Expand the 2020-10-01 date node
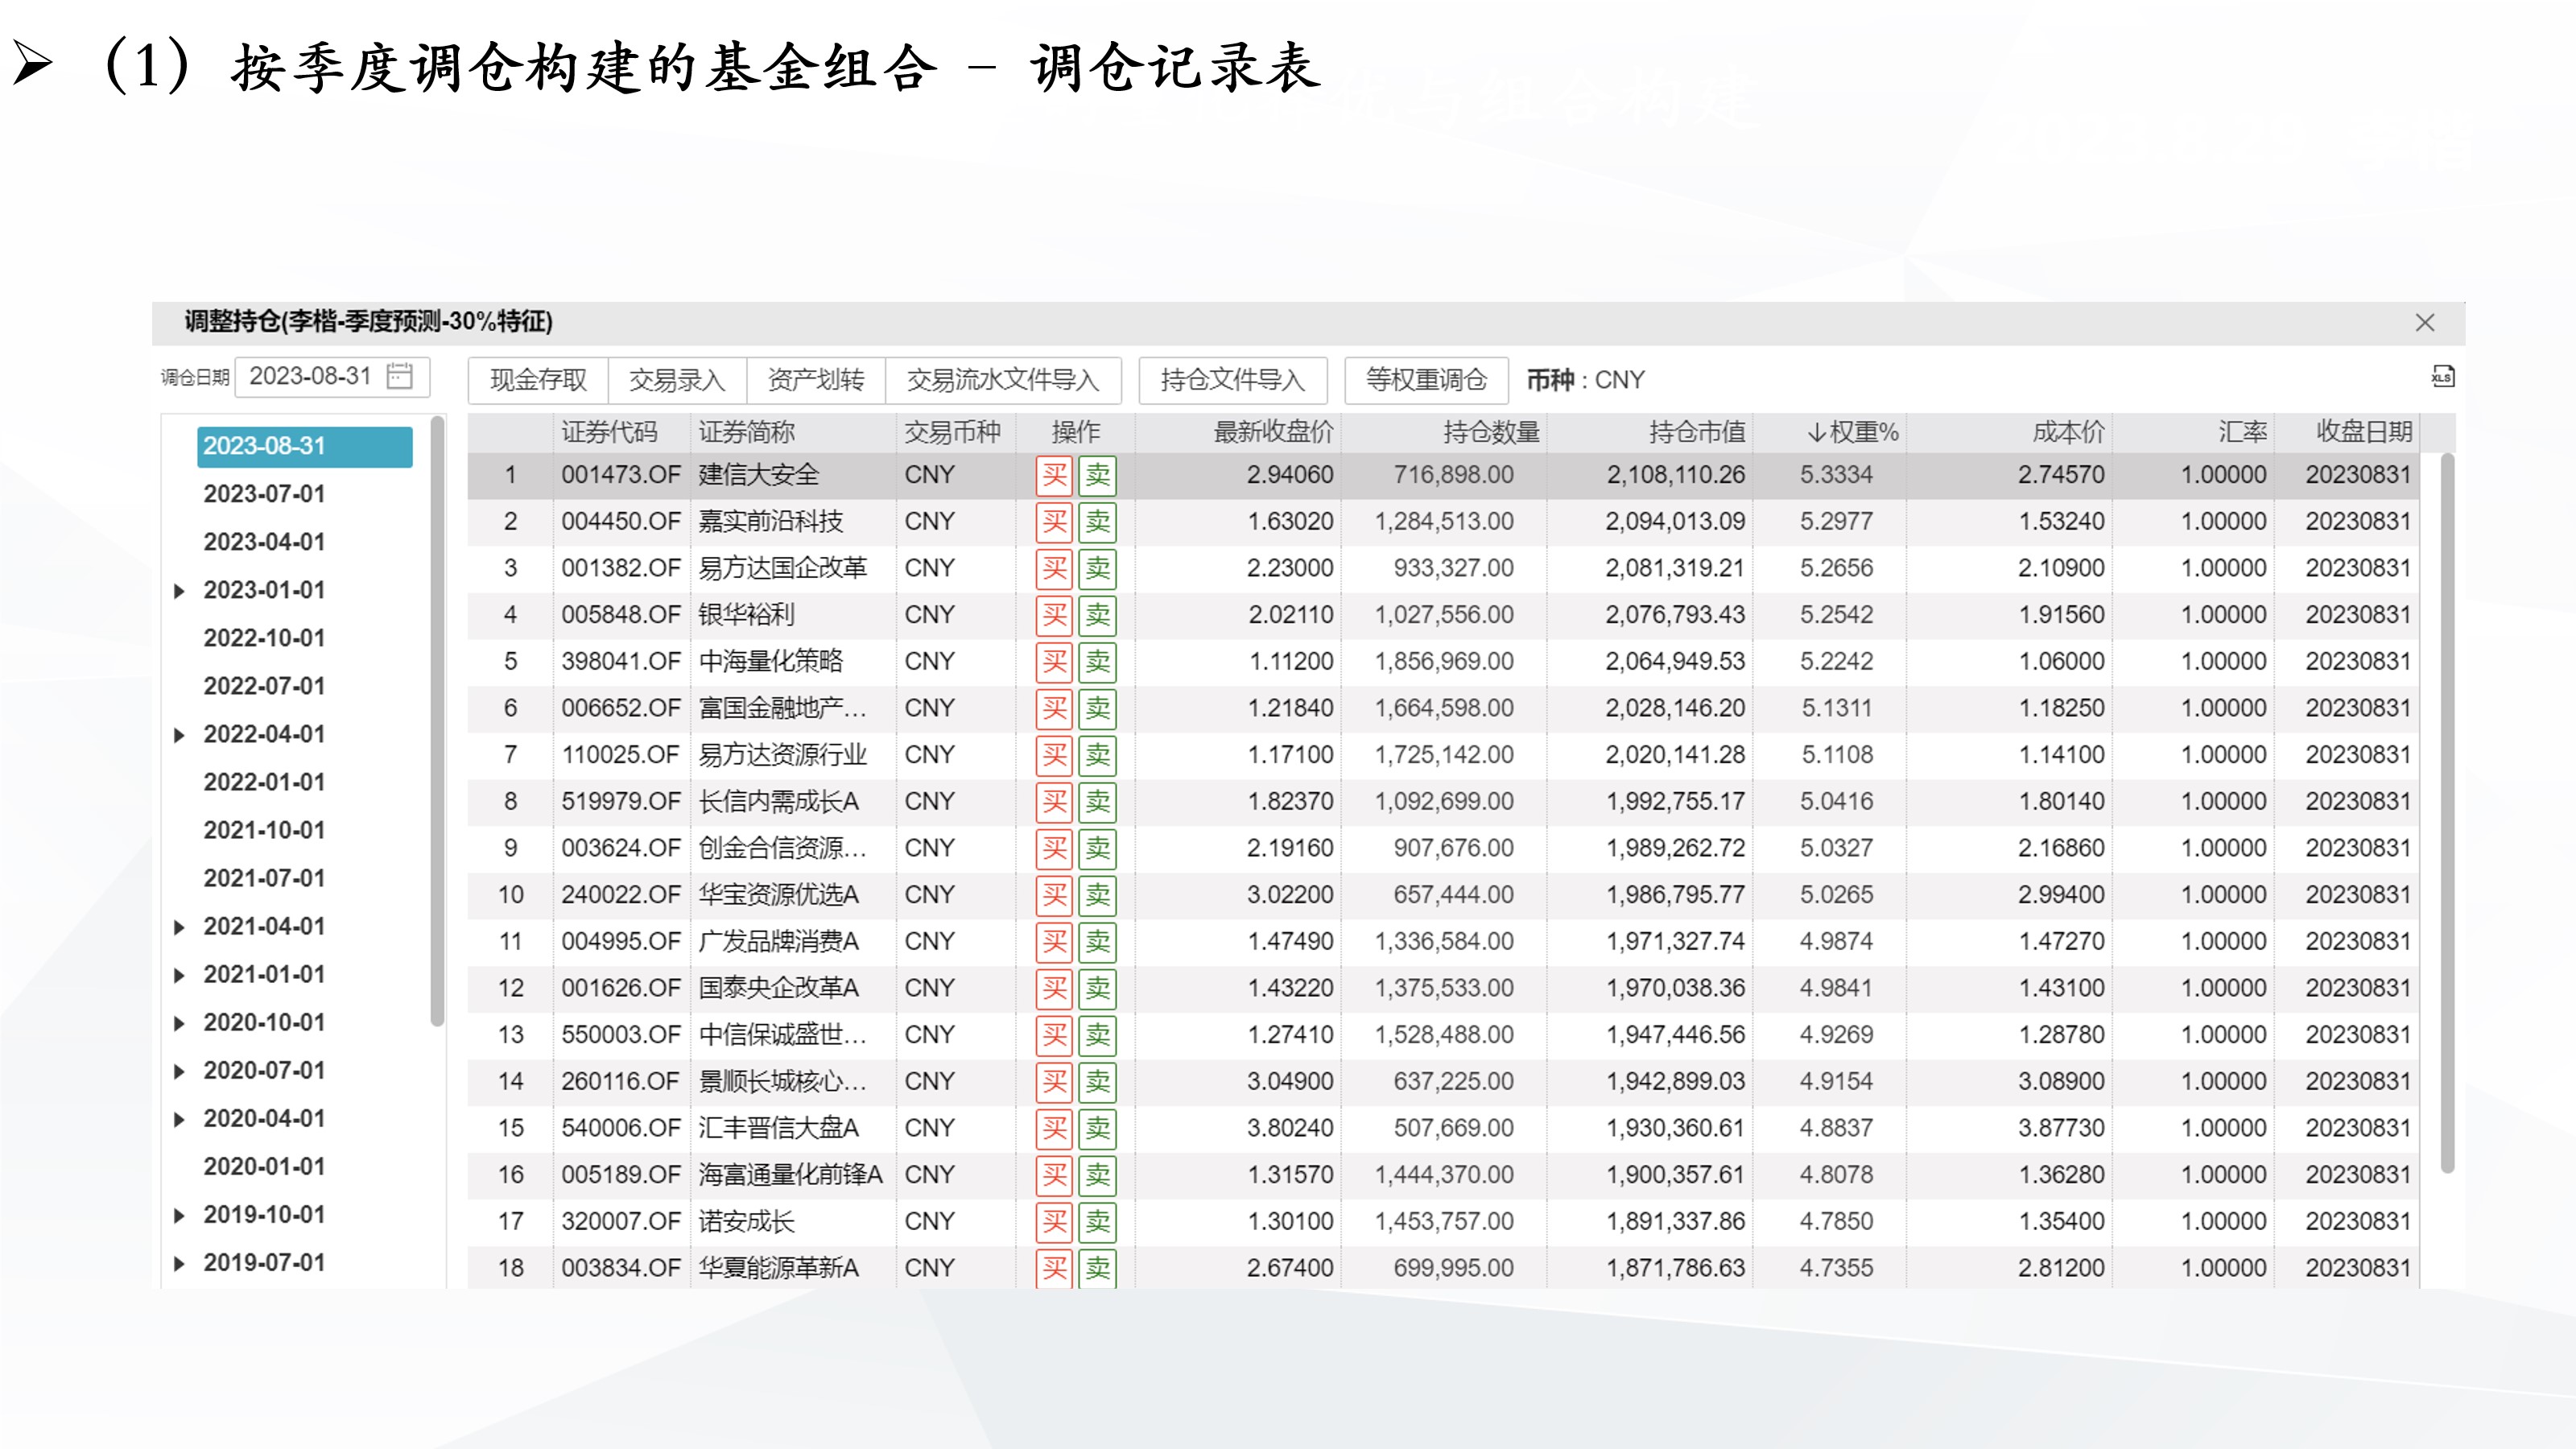 pyautogui.click(x=179, y=1023)
